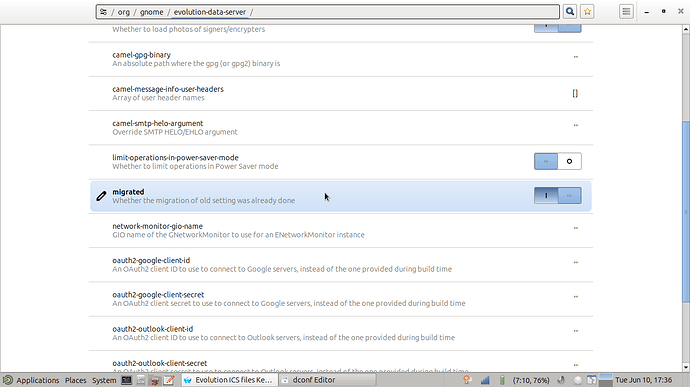Image resolution: width=690 pixels, height=387 pixels.
Task: Go to the gnome path segment
Action: [151, 12]
